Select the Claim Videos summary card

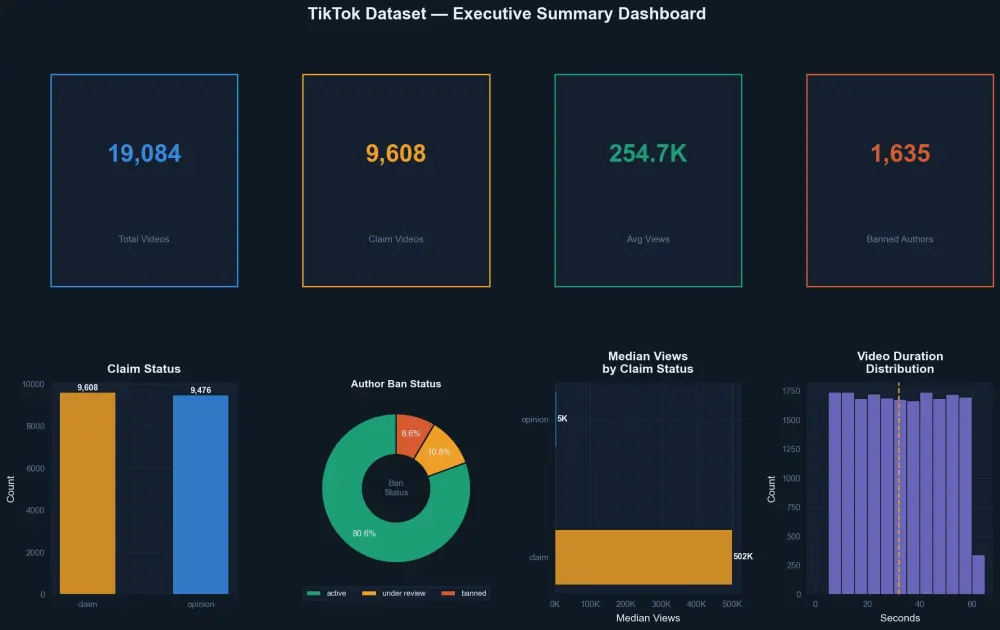[395, 180]
